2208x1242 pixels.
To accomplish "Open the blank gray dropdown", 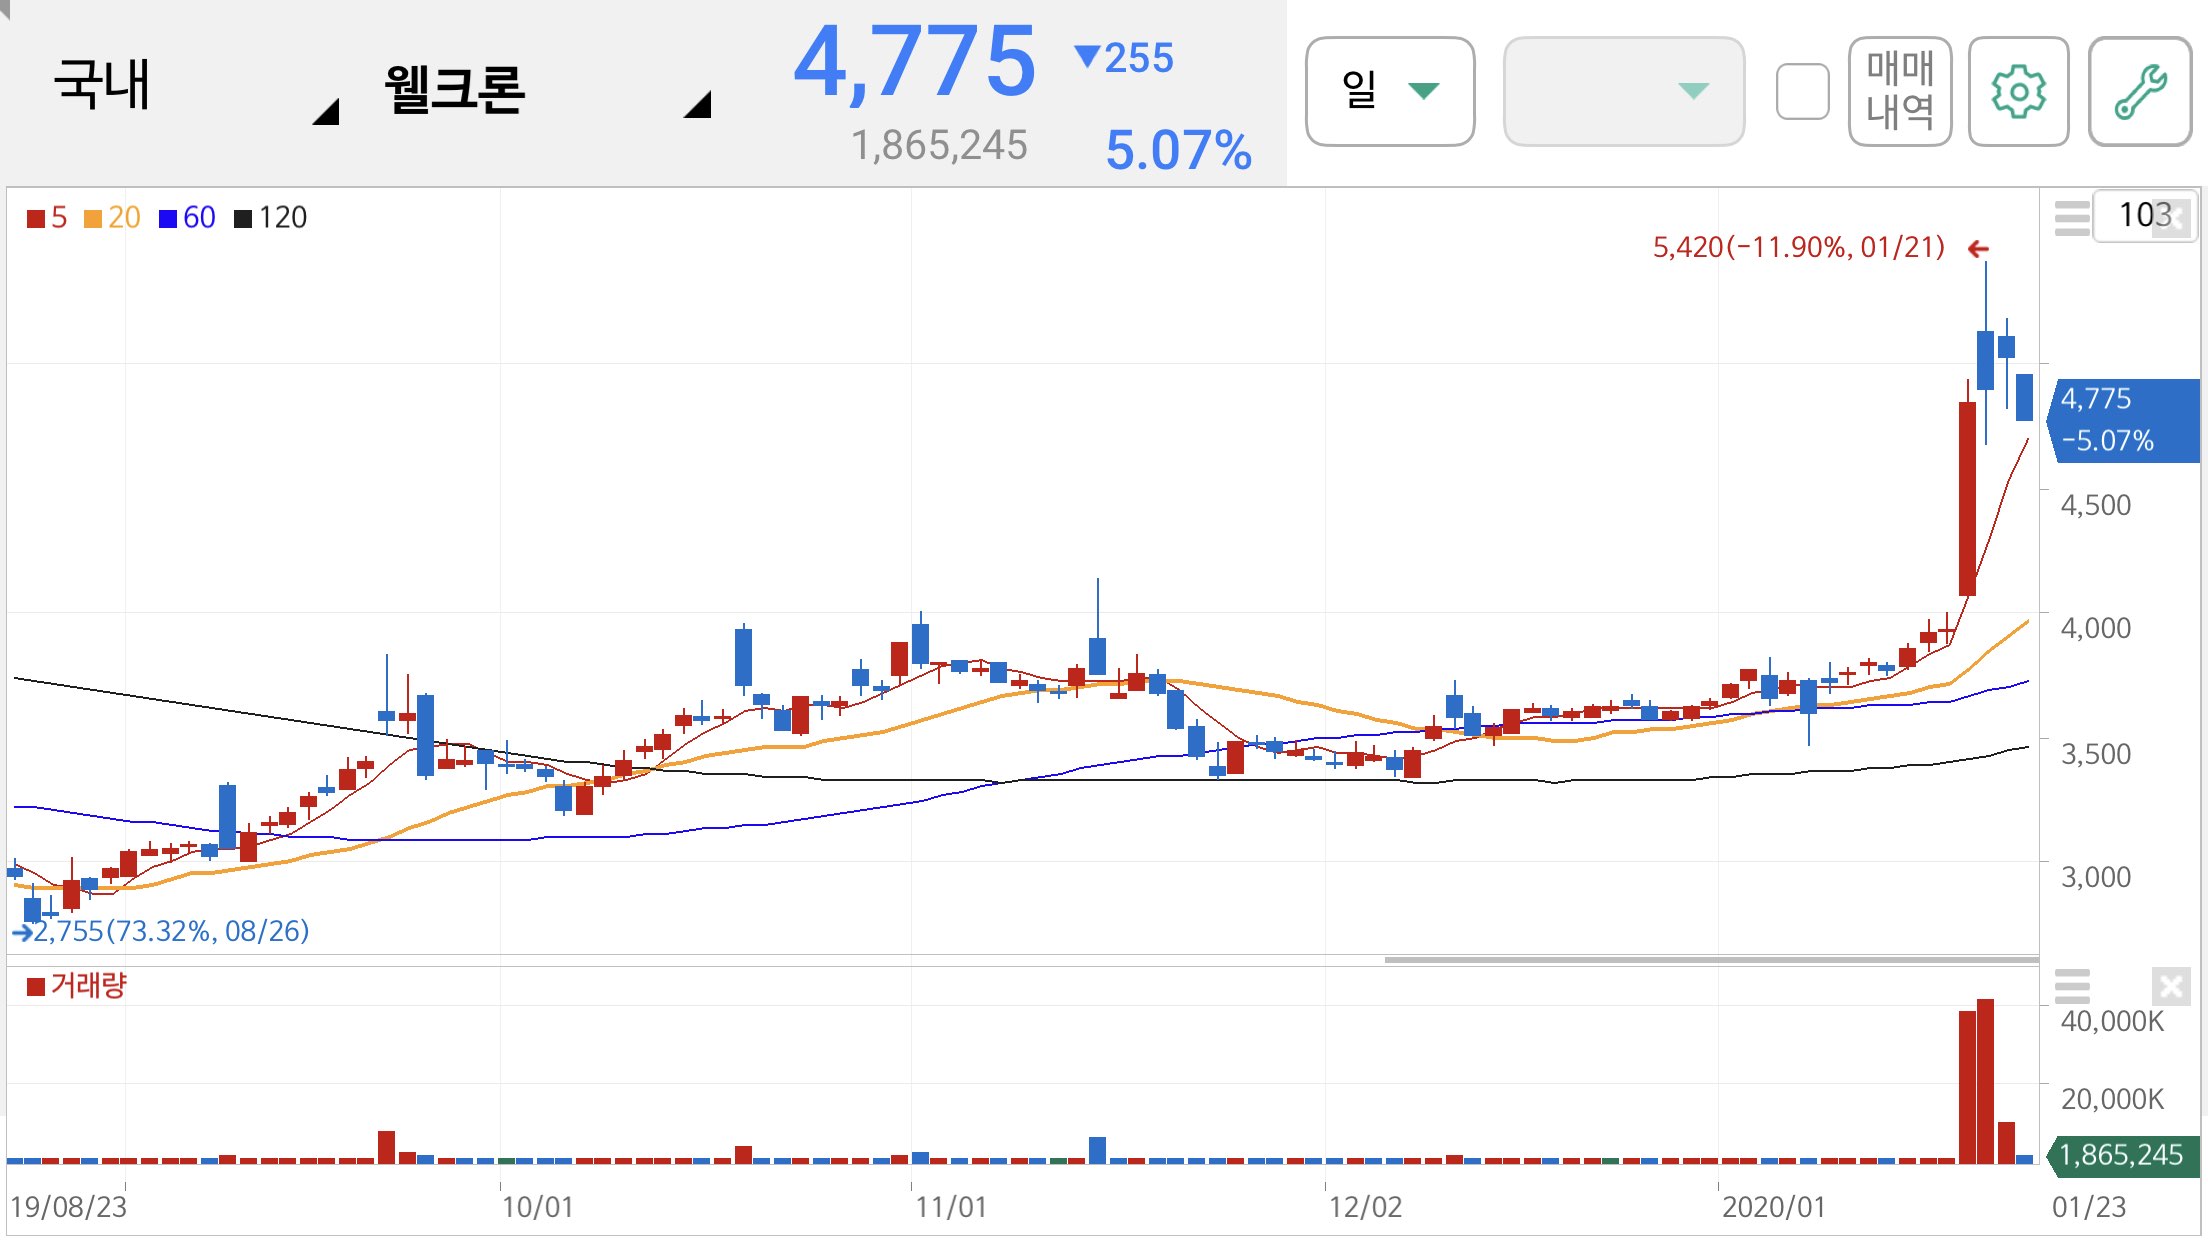I will (1624, 92).
